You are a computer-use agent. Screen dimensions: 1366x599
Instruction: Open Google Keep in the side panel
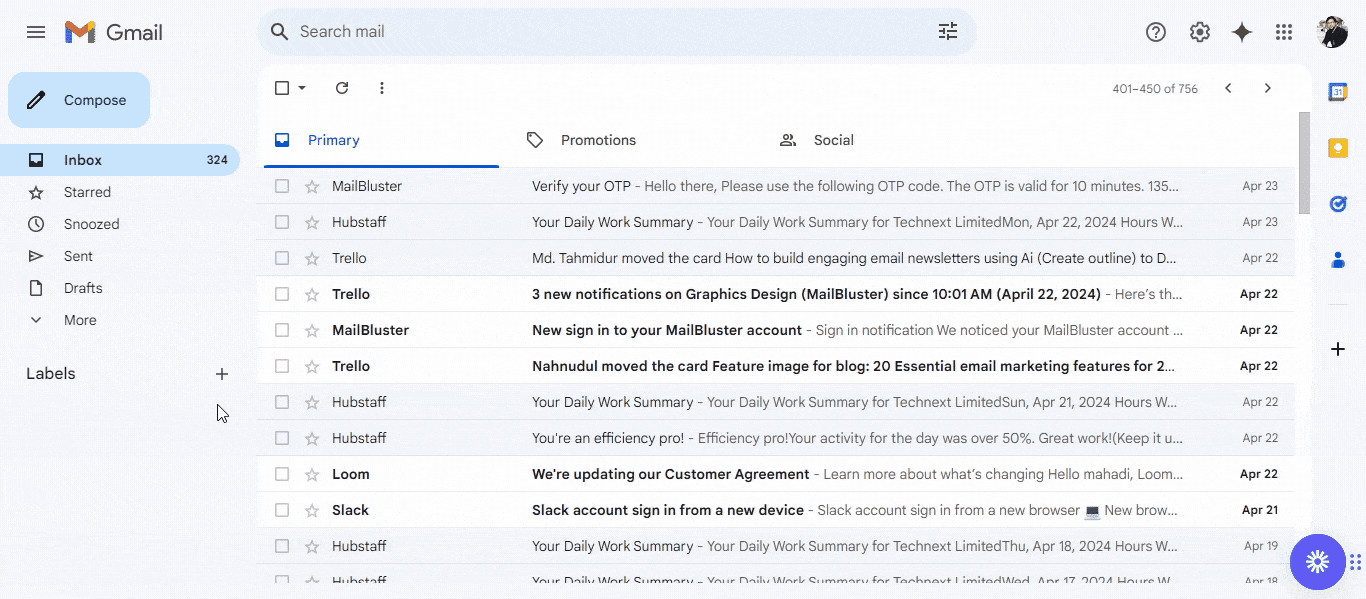click(1338, 148)
